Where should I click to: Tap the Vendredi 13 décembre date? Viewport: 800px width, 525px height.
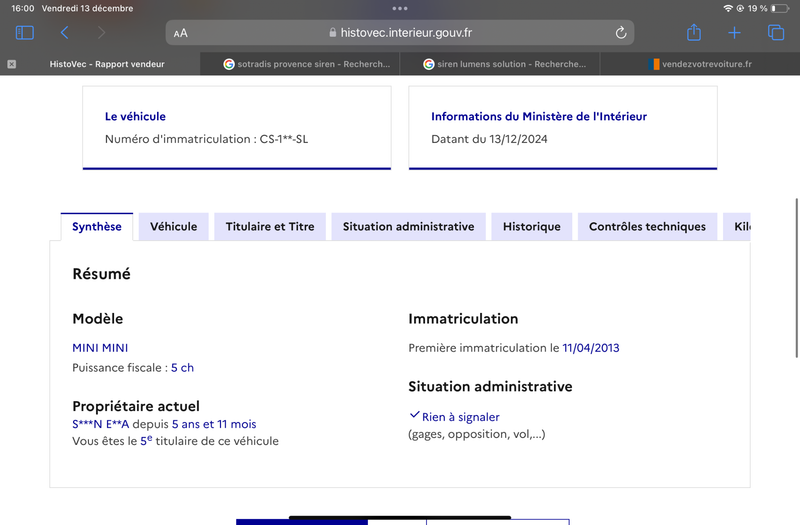coord(87,8)
